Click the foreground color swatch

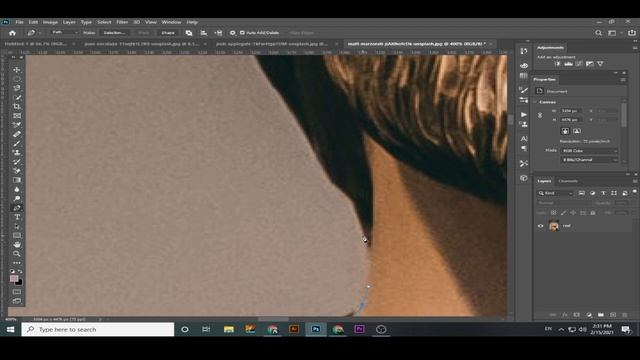click(14, 278)
